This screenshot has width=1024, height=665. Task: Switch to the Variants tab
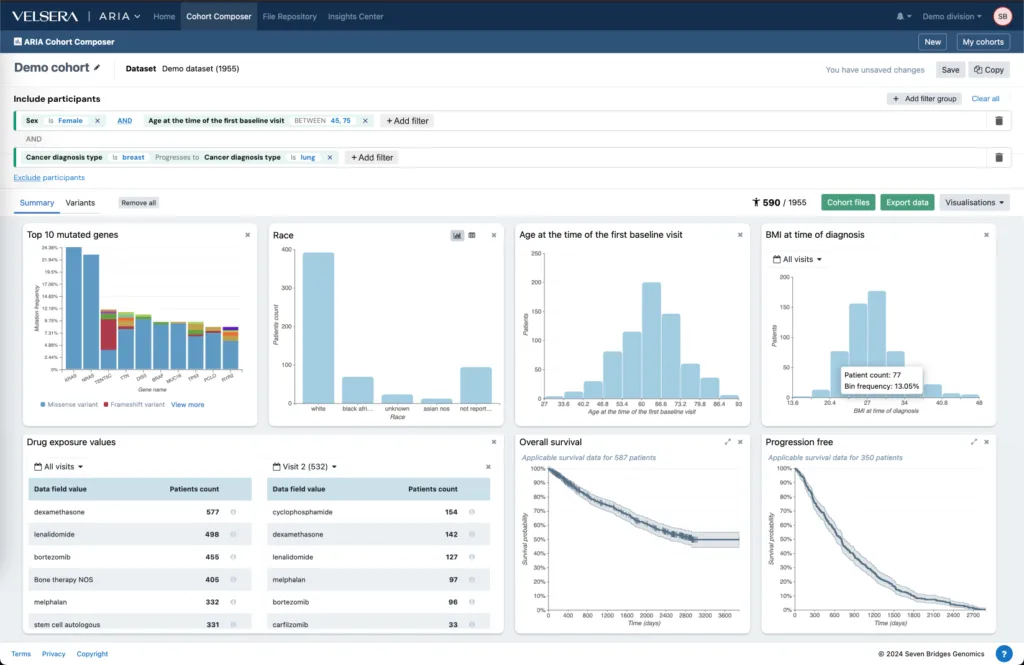coord(80,203)
